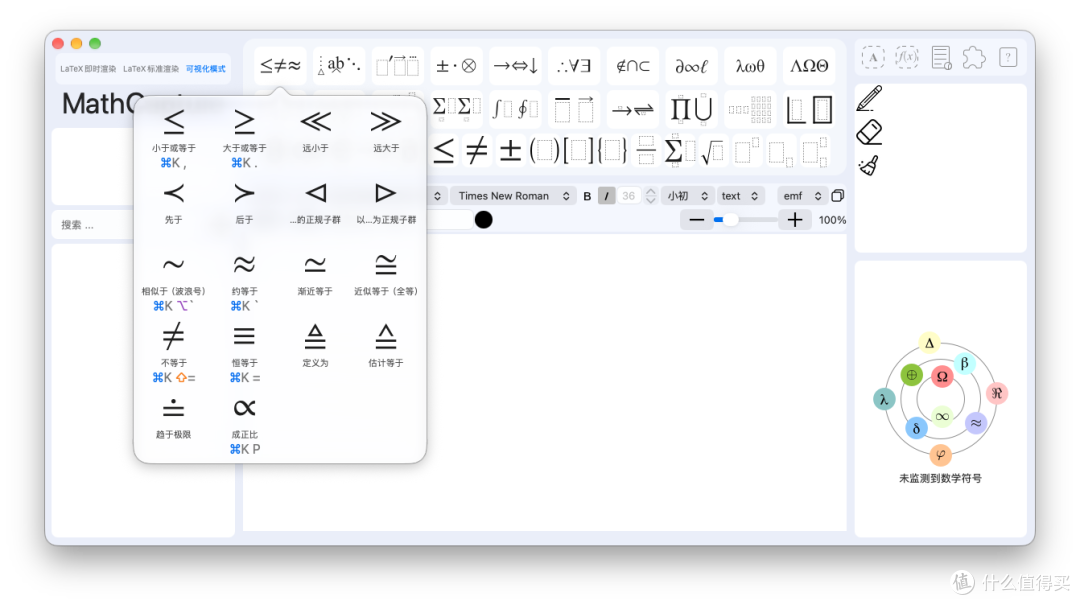Switch to LaTeX即时渲染 mode tab

88,69
